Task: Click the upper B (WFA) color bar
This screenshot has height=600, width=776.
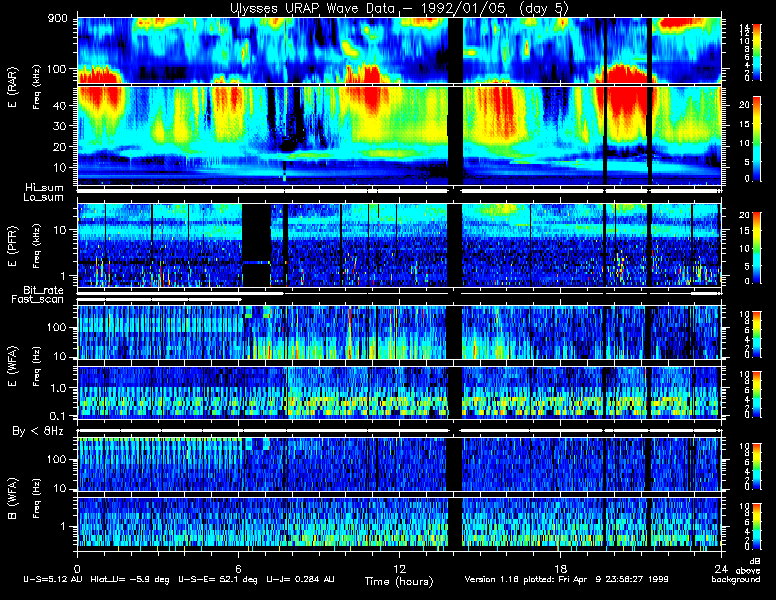Action: 757,466
